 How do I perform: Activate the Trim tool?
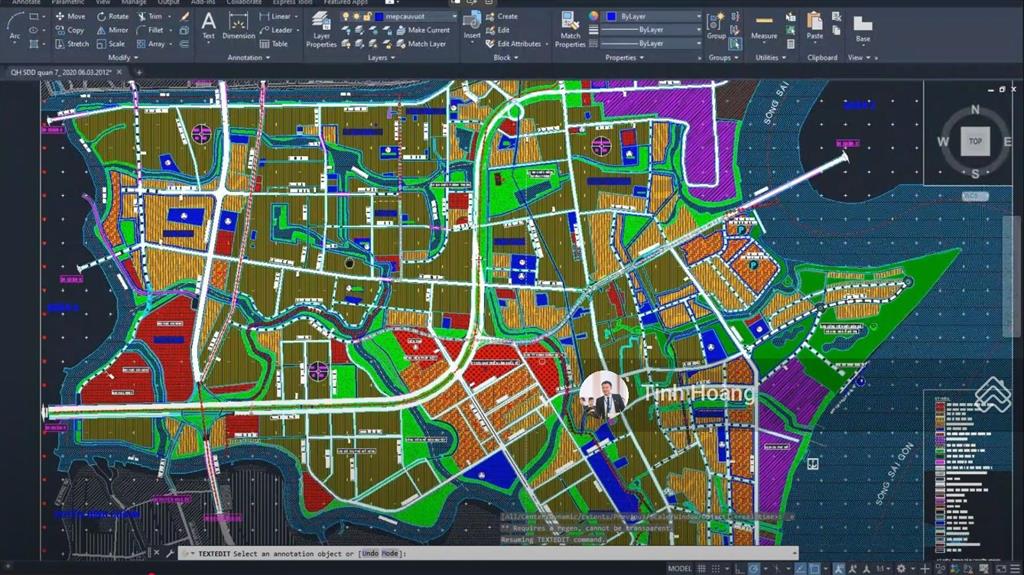point(150,16)
